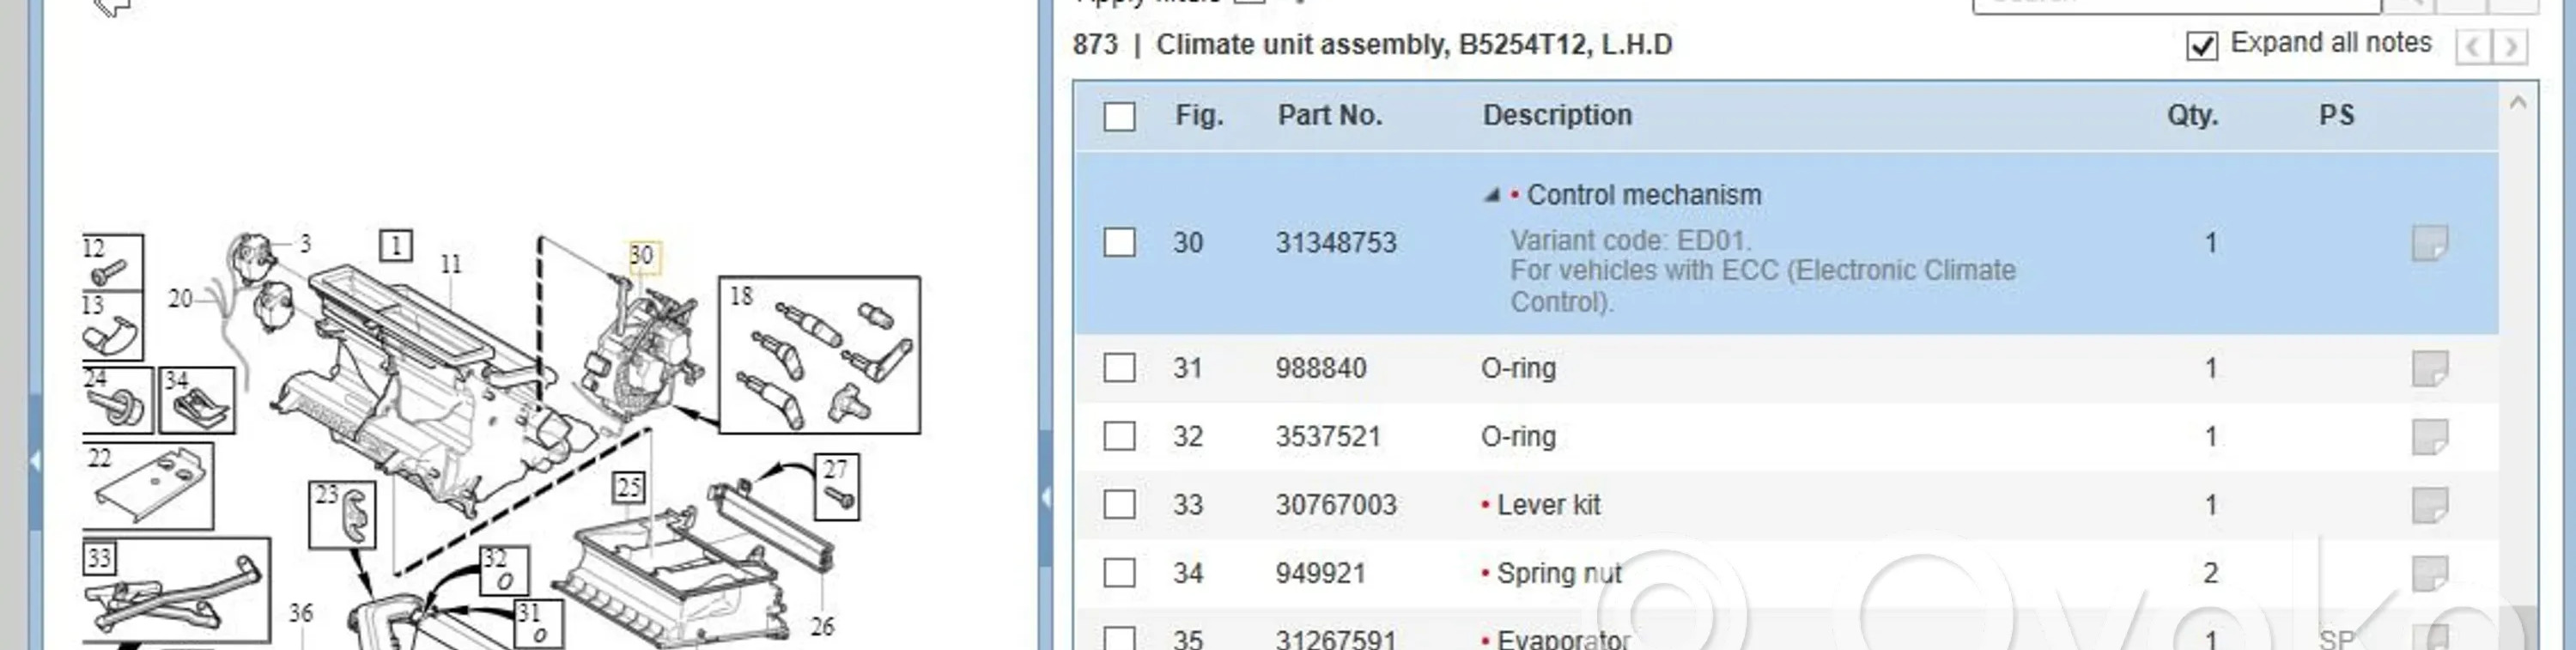Click the Spring nut description
2576x650 pixels.
[x=1558, y=573]
